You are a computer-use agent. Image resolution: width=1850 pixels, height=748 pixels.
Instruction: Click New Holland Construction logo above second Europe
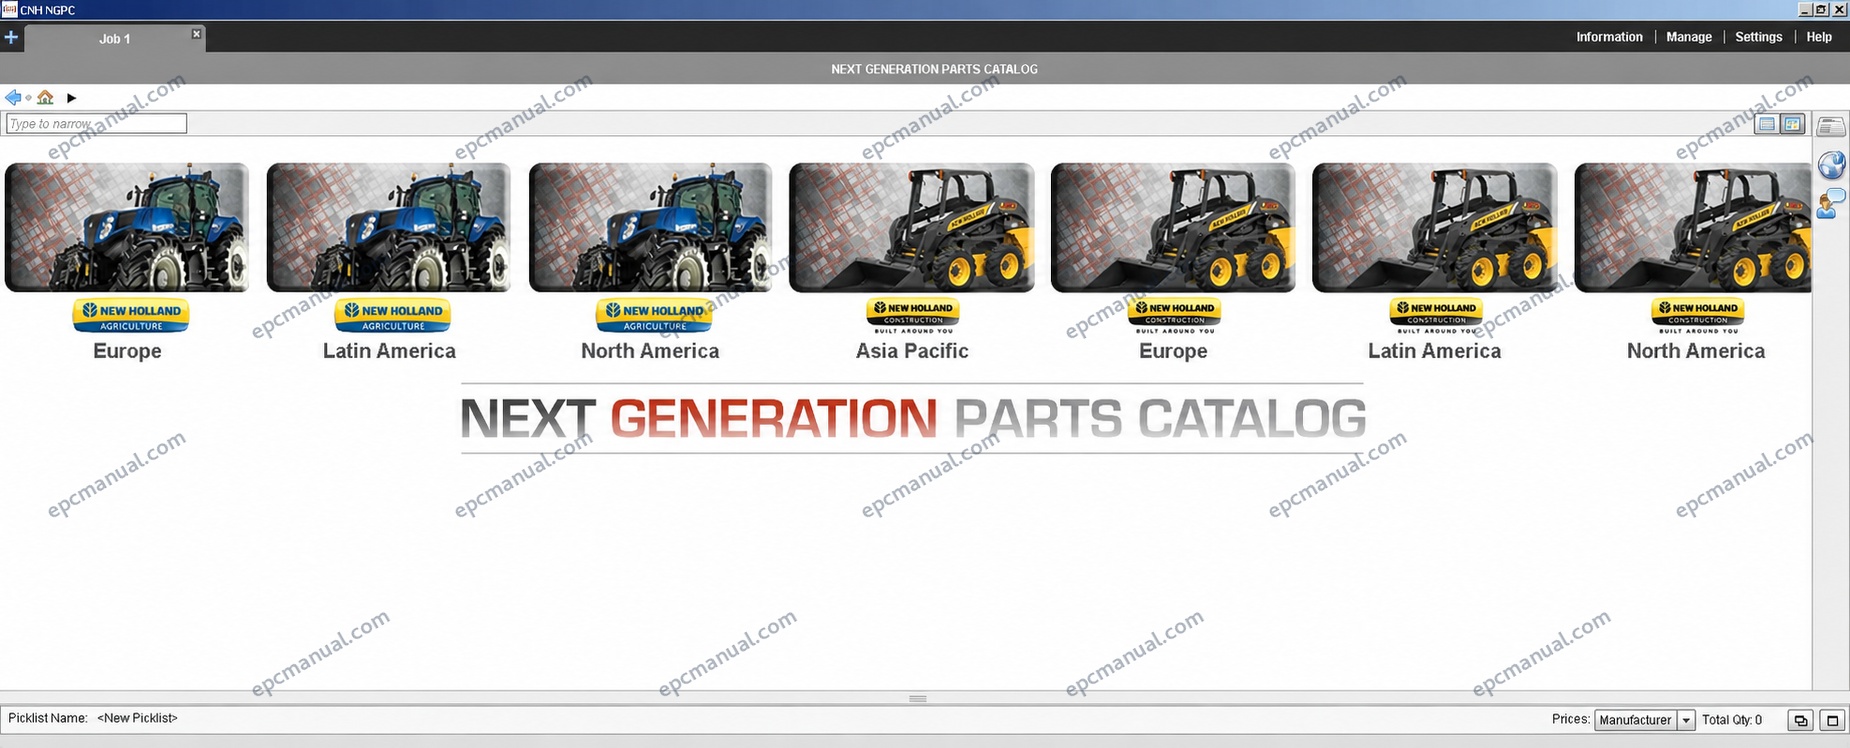[1174, 315]
